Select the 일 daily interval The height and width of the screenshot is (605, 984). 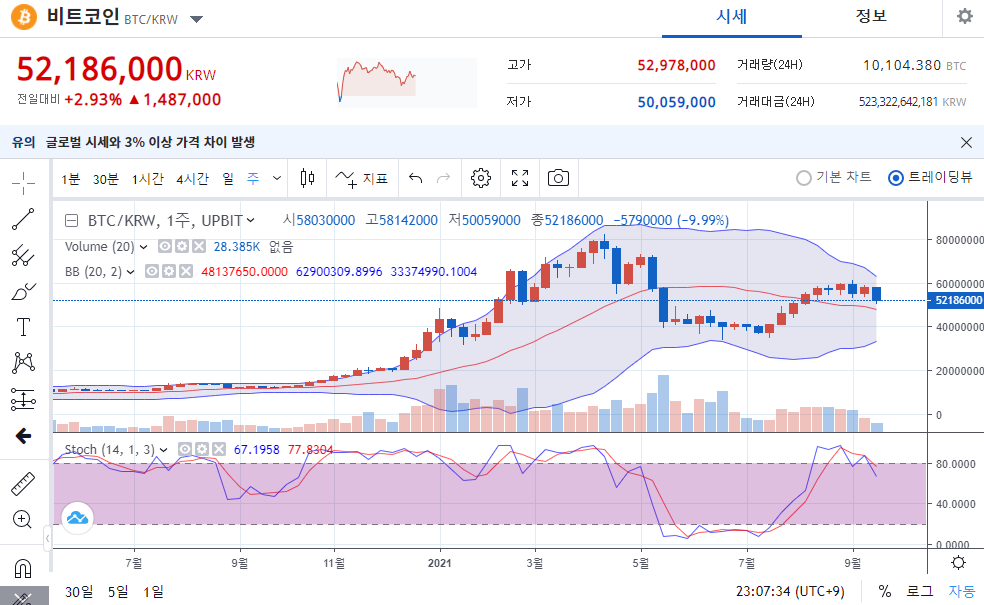228,179
